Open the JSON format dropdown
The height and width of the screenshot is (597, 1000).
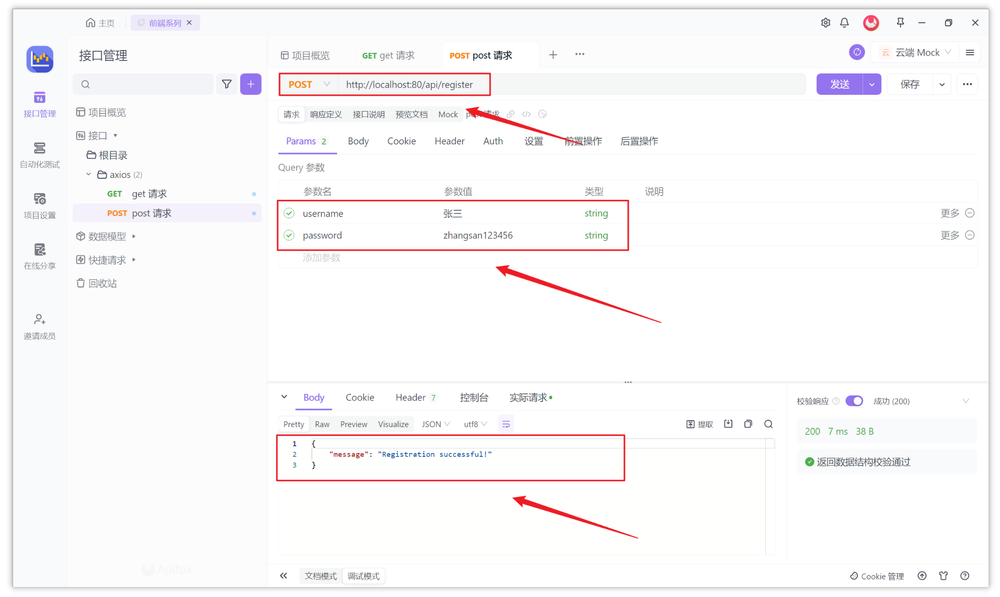[436, 424]
